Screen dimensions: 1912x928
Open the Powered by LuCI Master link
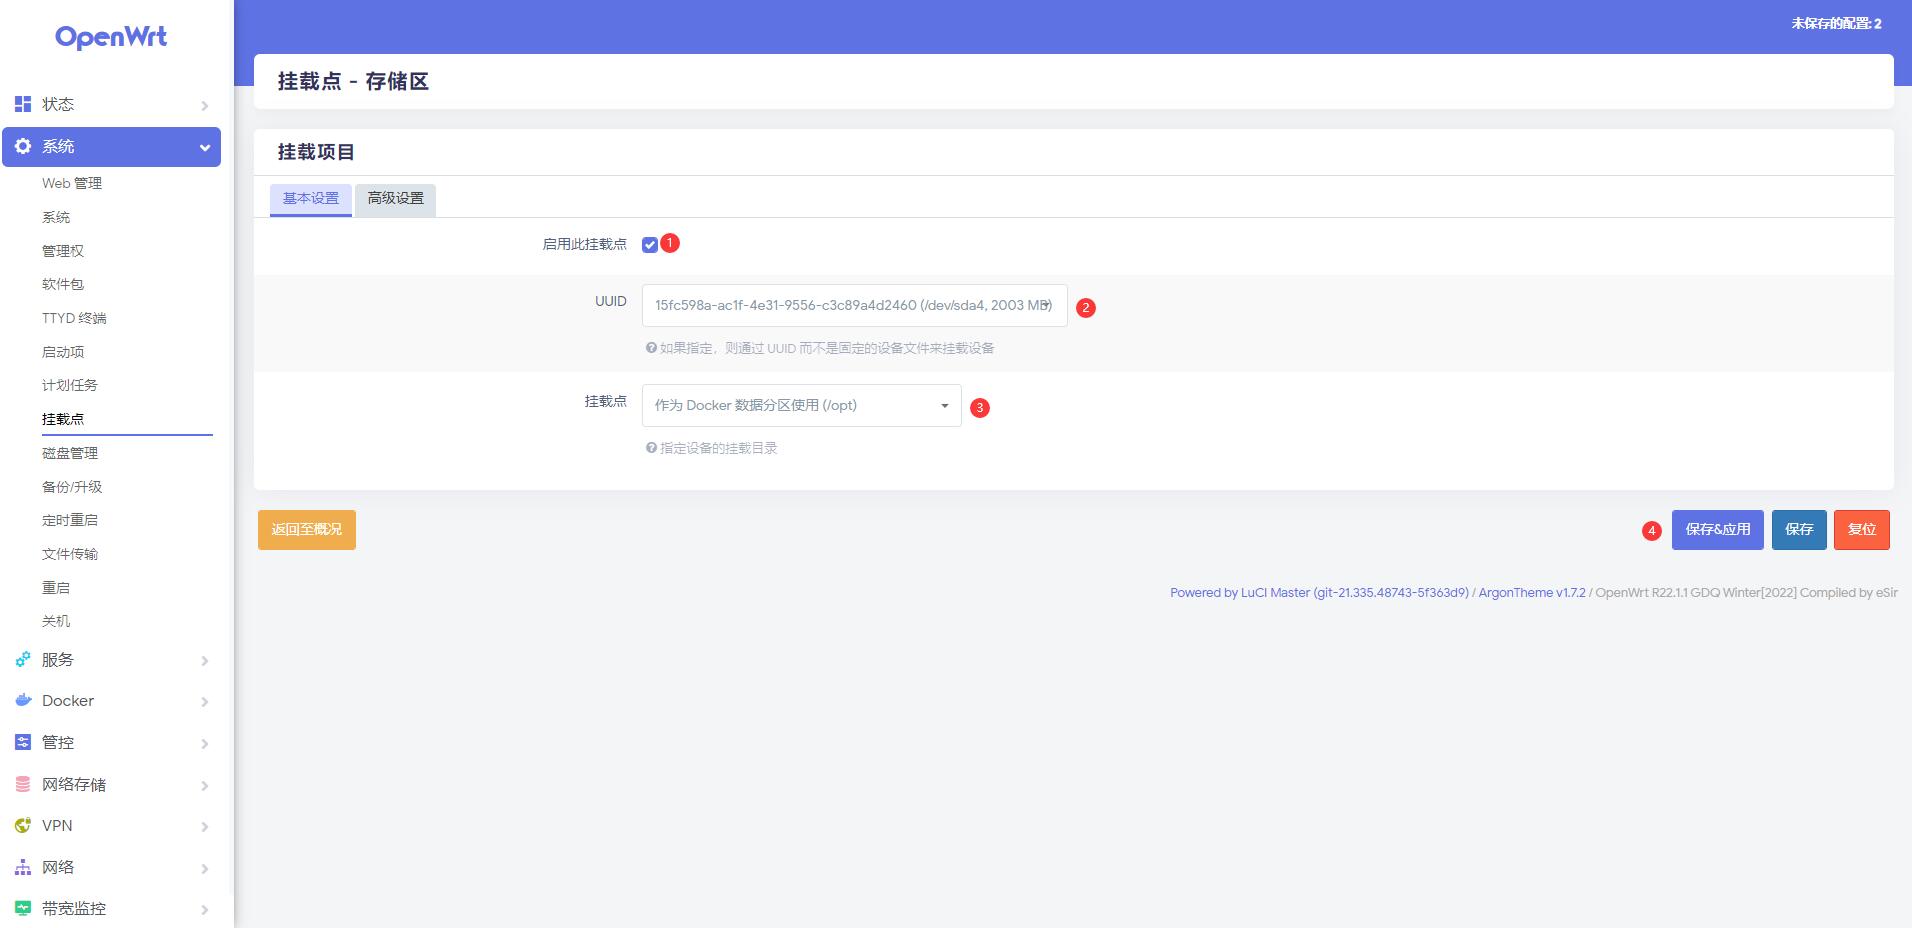1319,593
